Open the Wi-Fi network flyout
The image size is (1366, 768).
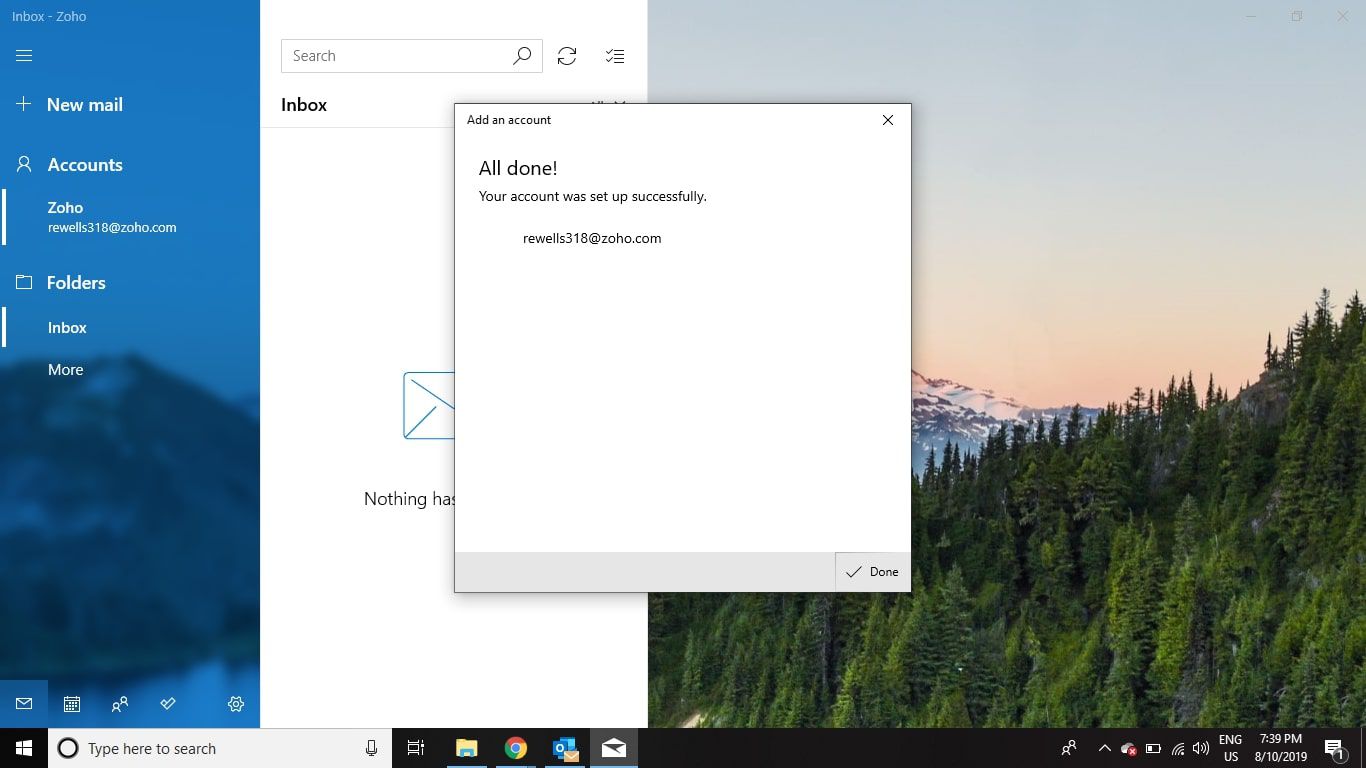(1178, 748)
